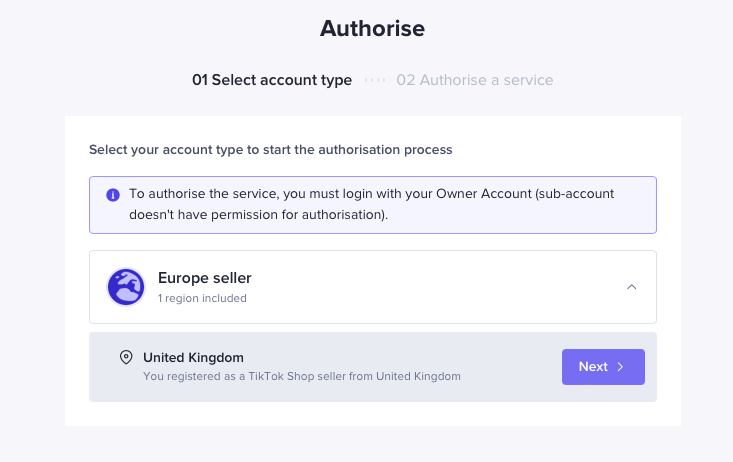Click the Owner Account notice banner text
This screenshot has width=733, height=462.
370,204
